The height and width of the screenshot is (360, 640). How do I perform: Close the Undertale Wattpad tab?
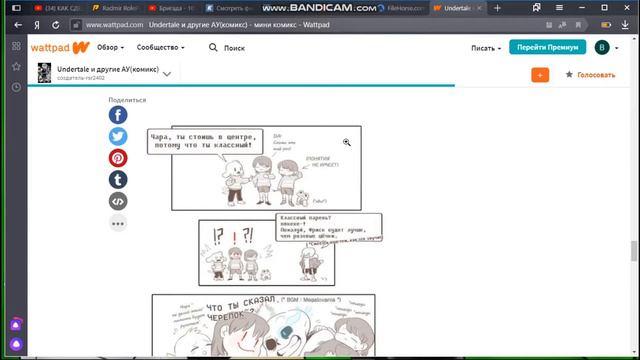click(x=479, y=8)
